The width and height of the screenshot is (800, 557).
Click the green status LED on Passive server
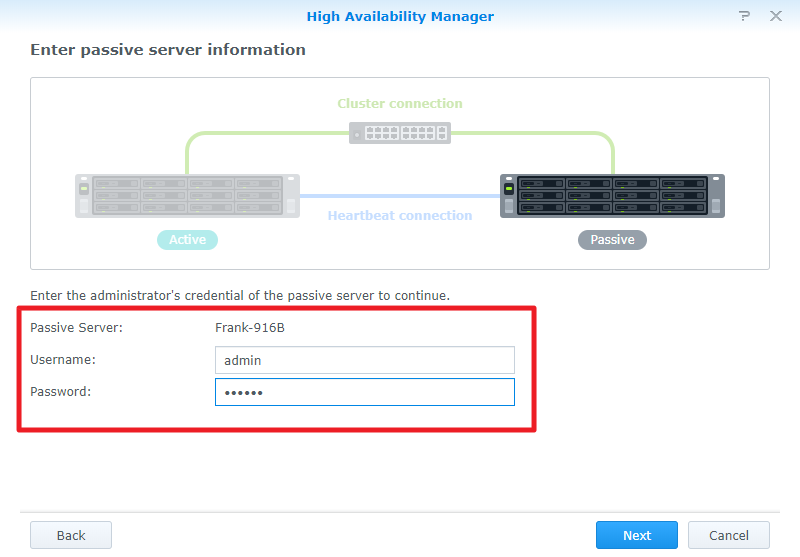pos(509,188)
